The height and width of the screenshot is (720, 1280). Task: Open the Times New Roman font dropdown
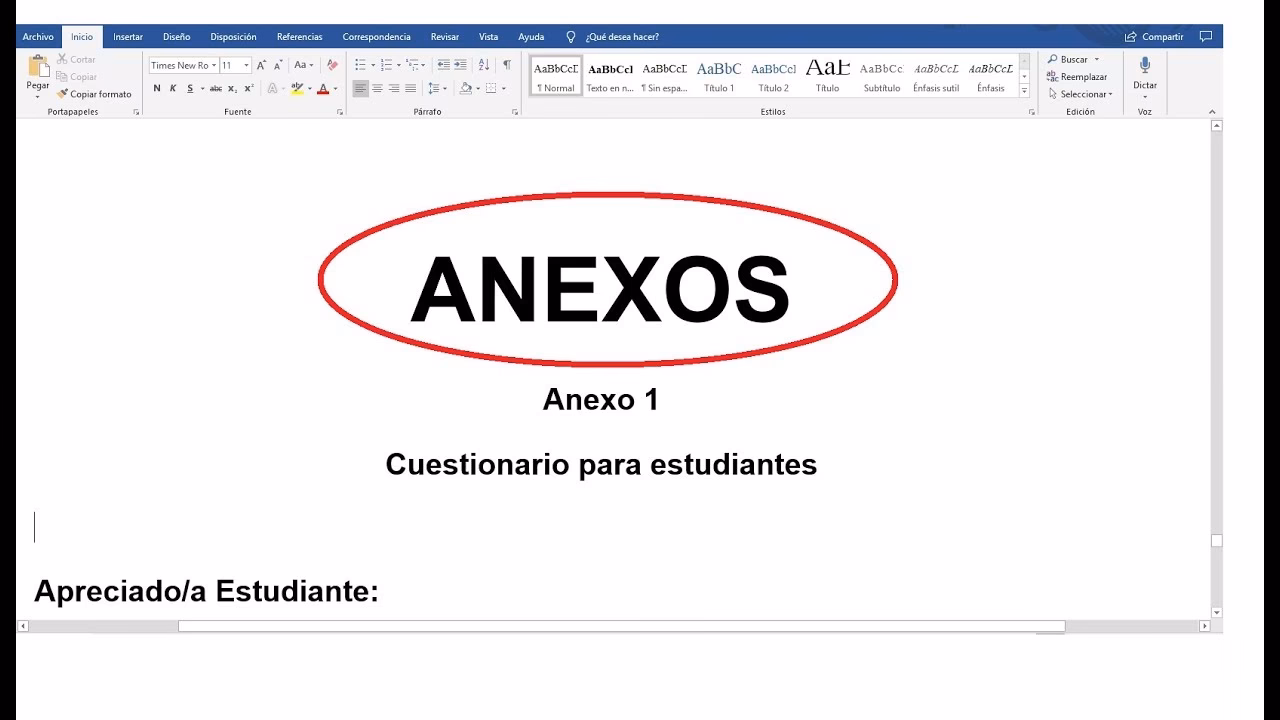pos(213,64)
